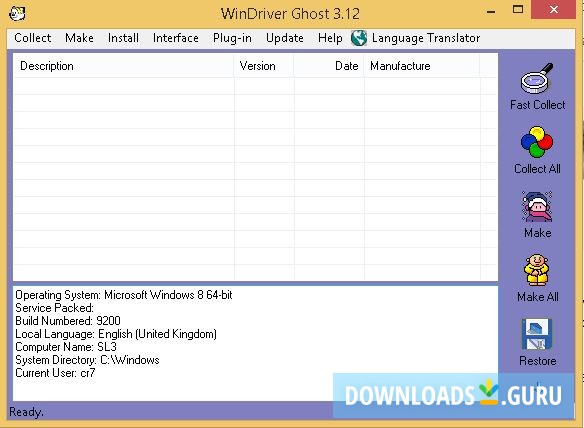Sort by the Description column header
584x428 pixels.
click(x=124, y=66)
